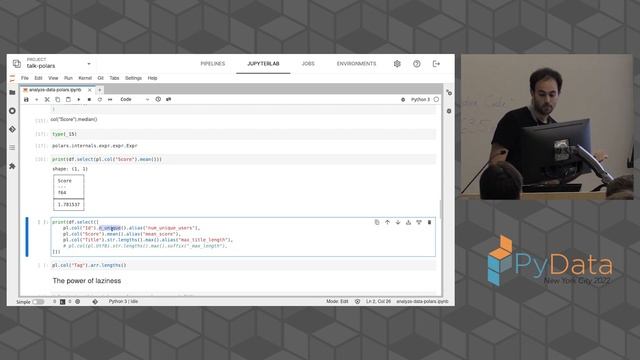Switch to the JOBS tab
Viewport: 640px width, 360px height.
308,64
